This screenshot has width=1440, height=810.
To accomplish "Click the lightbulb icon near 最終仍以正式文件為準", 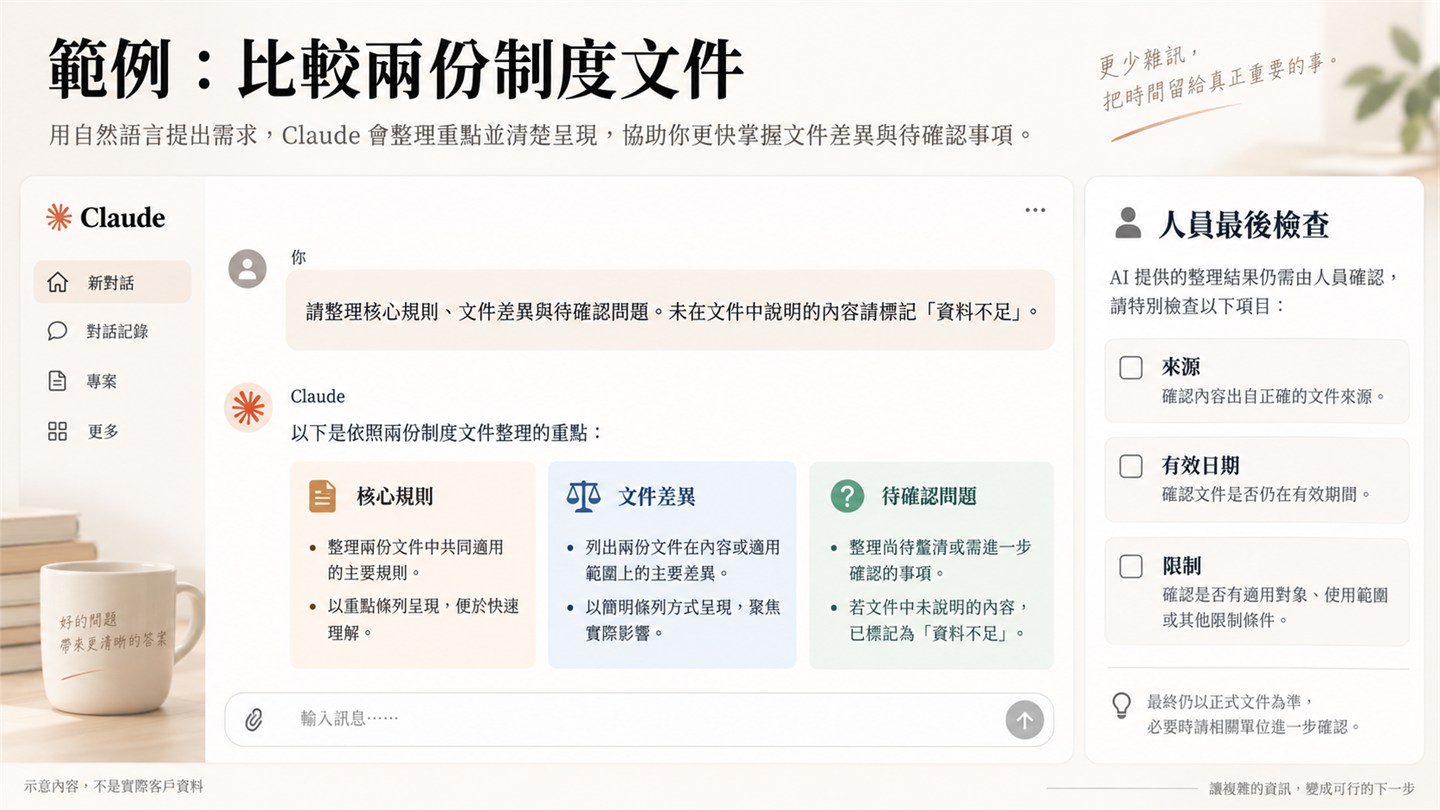I will click(x=1122, y=705).
